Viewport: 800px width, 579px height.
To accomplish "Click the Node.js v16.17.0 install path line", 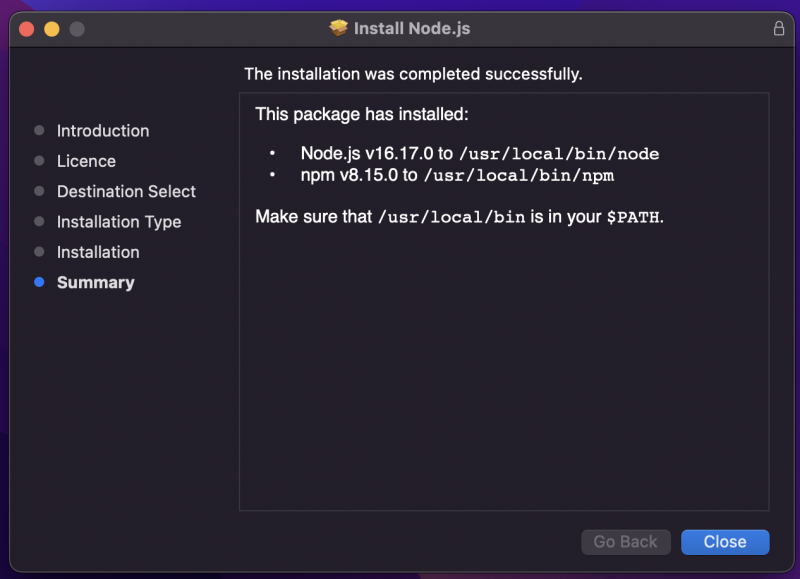I will [480, 154].
